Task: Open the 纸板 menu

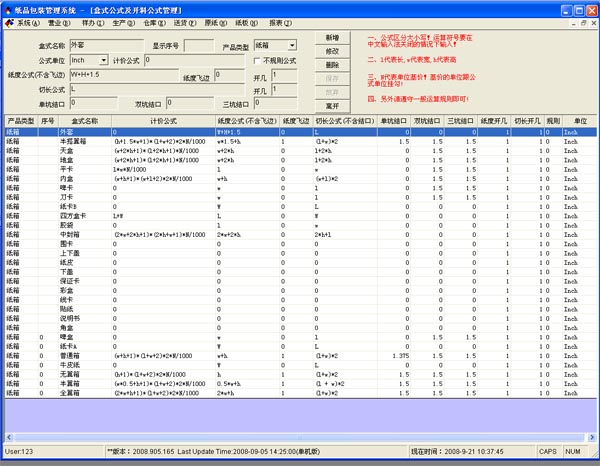Action: [x=247, y=23]
